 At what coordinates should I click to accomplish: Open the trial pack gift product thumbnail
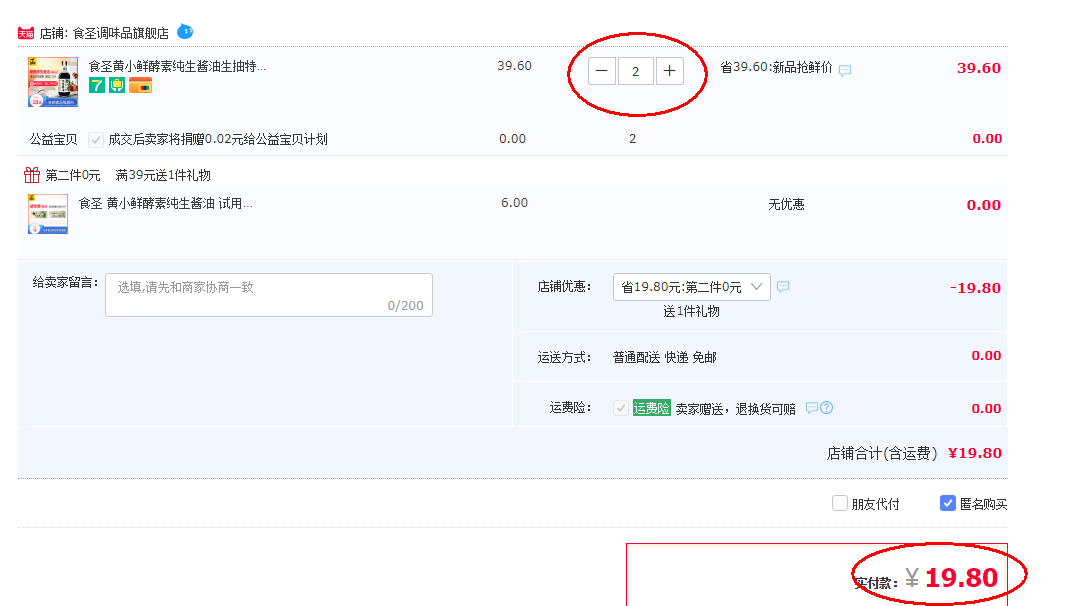47,214
